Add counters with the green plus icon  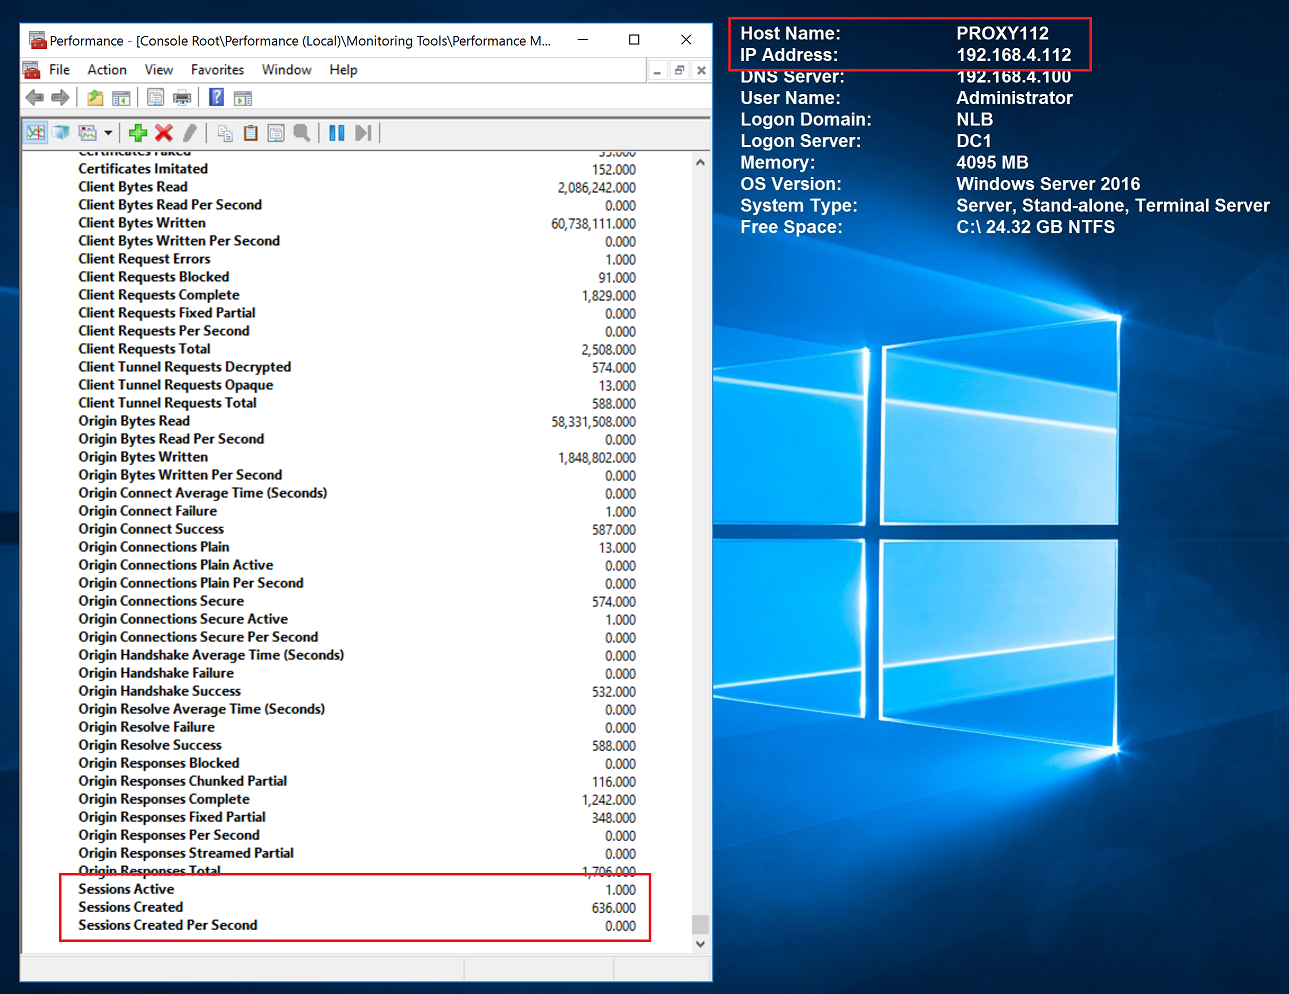(138, 132)
